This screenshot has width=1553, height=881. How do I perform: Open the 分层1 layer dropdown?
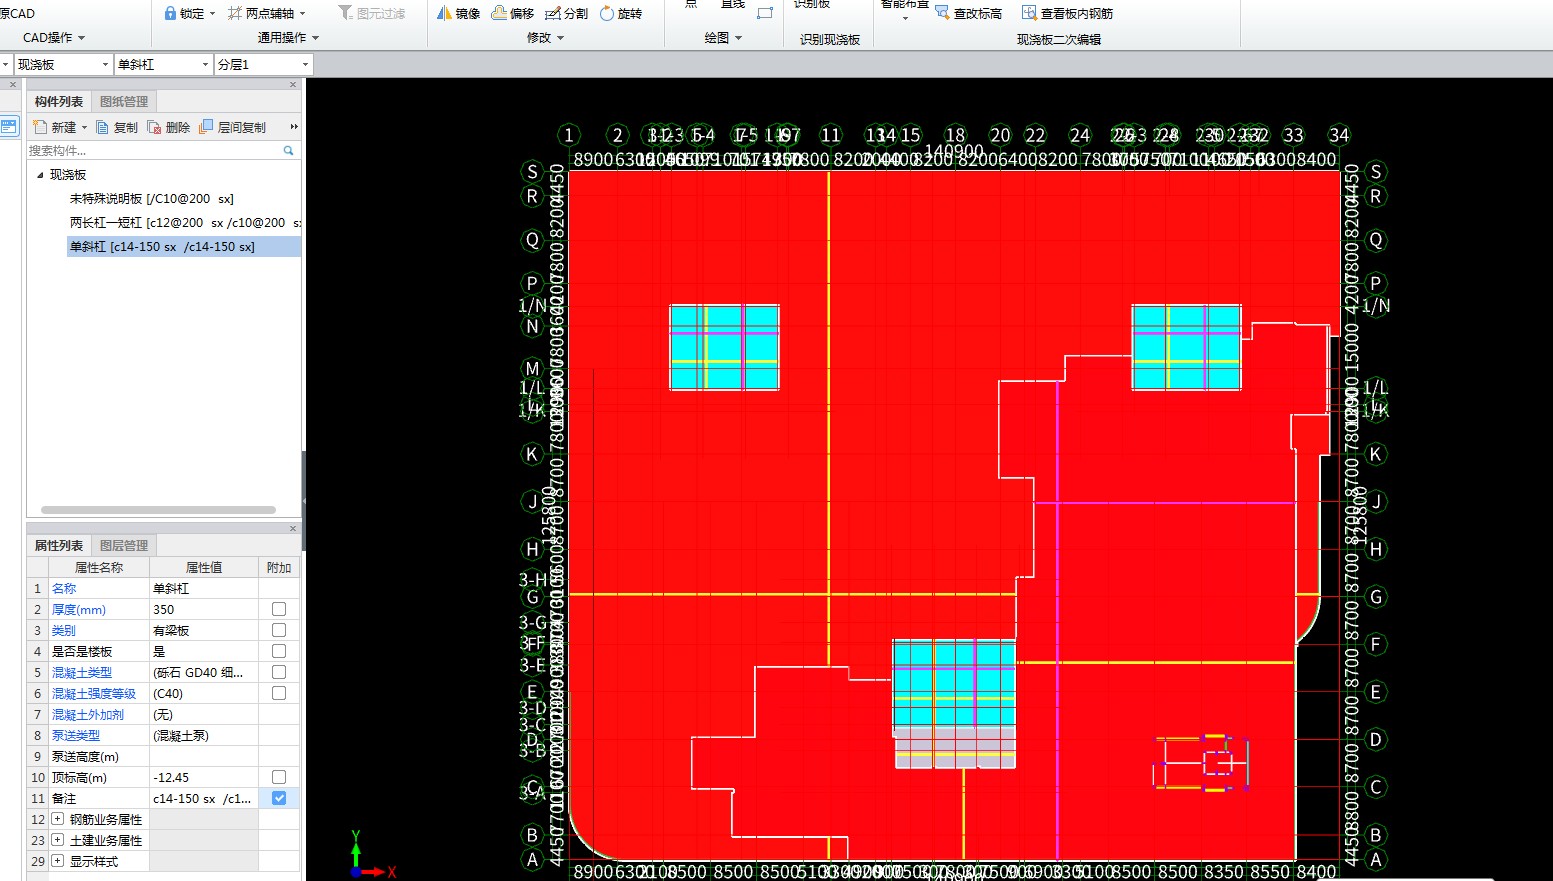(x=264, y=64)
